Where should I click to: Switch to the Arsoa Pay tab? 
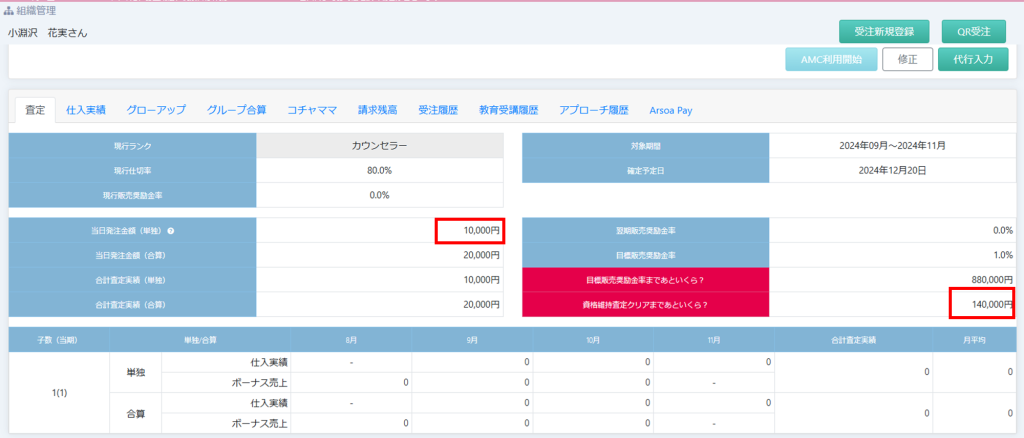(x=671, y=110)
